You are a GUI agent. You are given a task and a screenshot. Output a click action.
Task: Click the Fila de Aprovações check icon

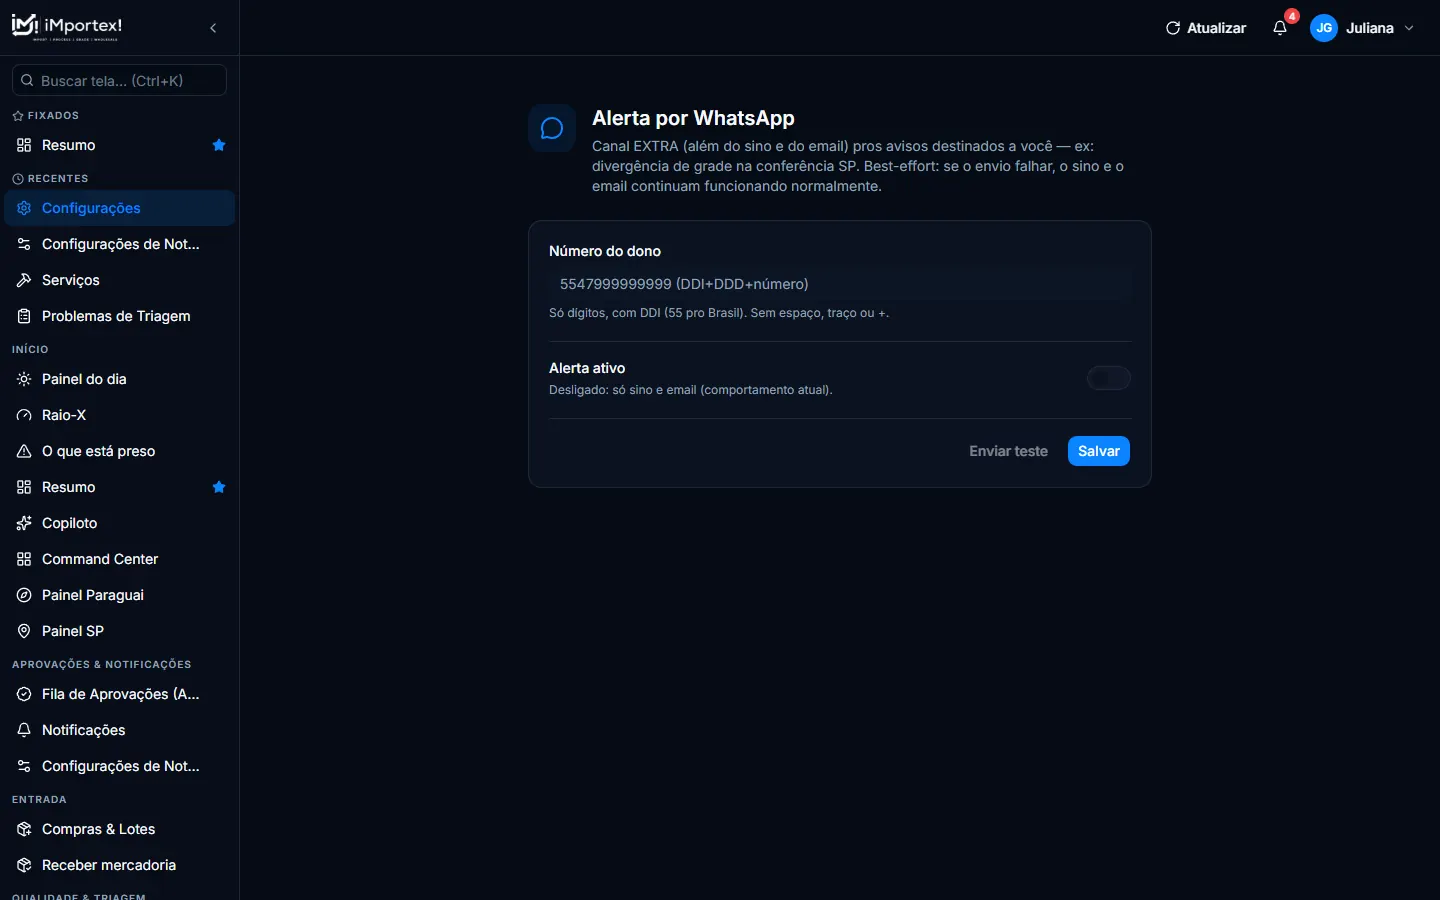click(x=24, y=694)
